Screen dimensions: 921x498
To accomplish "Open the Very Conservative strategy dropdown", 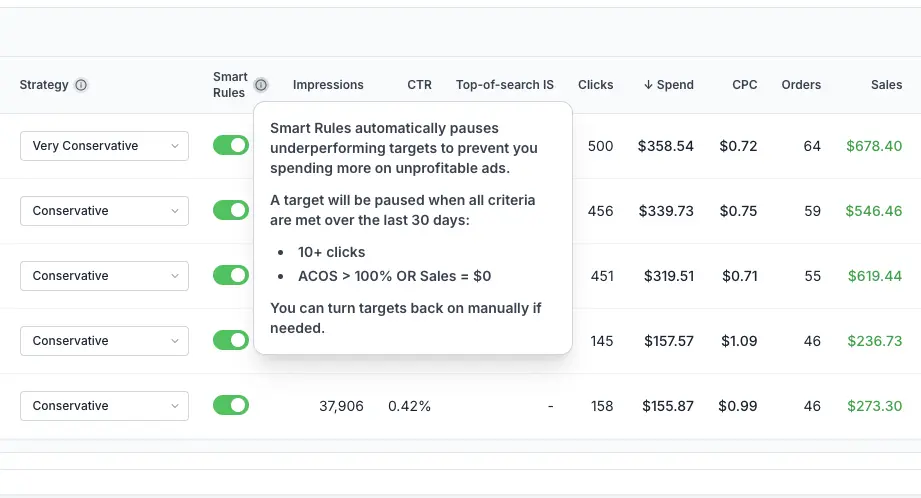I will point(105,146).
